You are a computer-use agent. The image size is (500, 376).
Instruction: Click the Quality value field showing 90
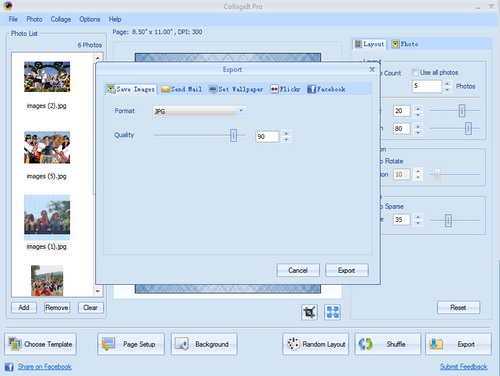coord(267,137)
